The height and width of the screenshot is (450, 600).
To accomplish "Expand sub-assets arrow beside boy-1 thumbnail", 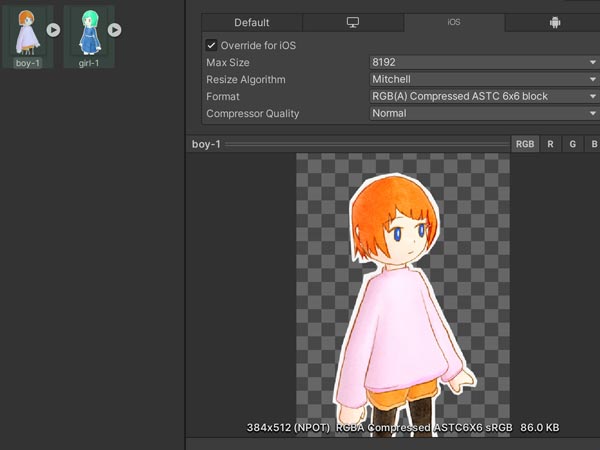I will point(53,30).
